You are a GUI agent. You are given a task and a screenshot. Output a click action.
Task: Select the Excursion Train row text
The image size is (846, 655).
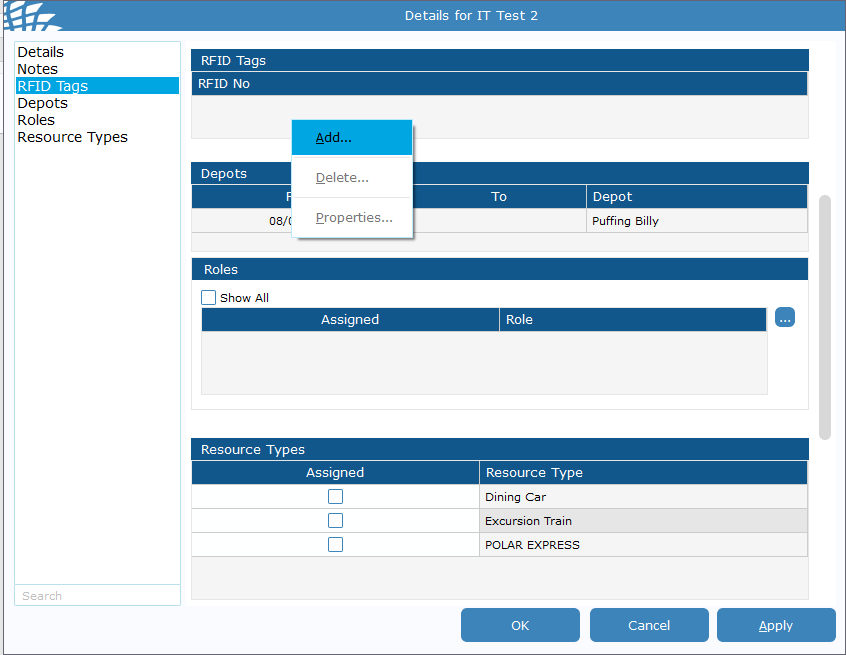click(528, 521)
